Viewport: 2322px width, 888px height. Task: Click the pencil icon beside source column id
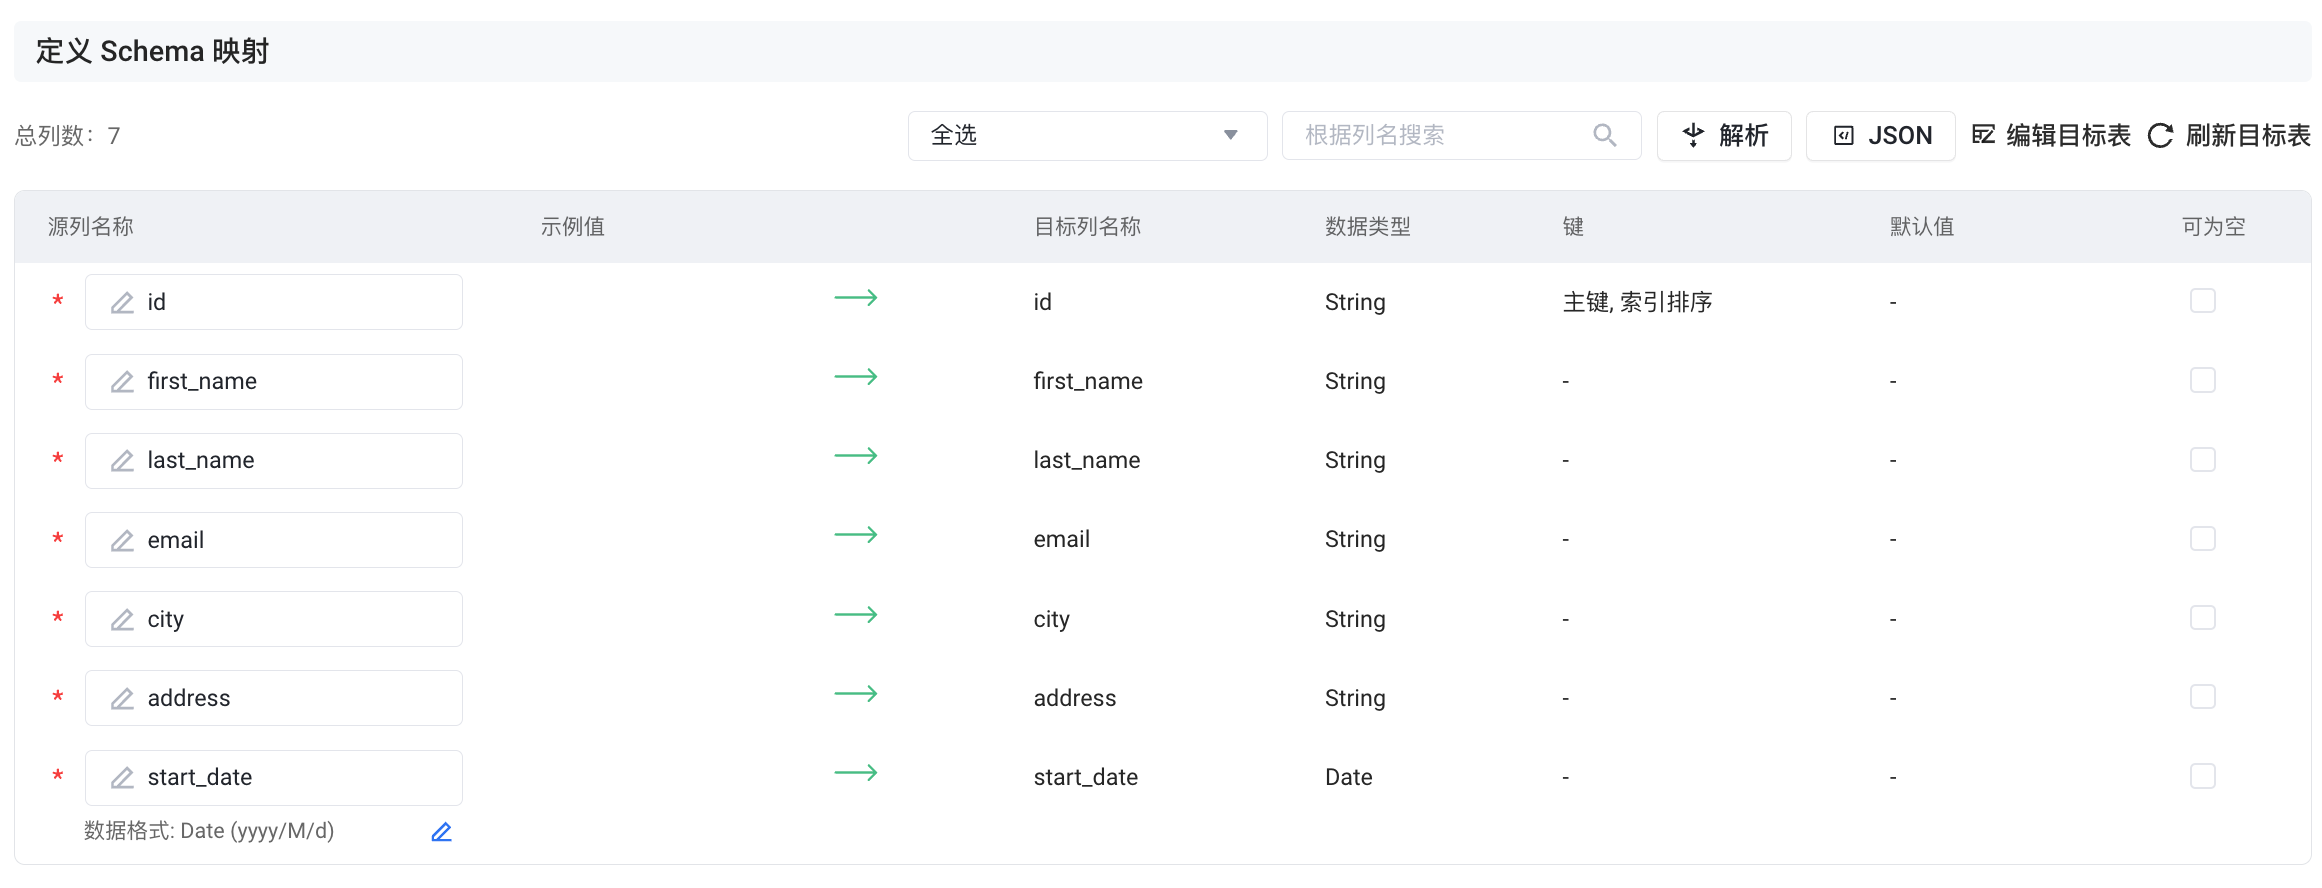tap(122, 303)
